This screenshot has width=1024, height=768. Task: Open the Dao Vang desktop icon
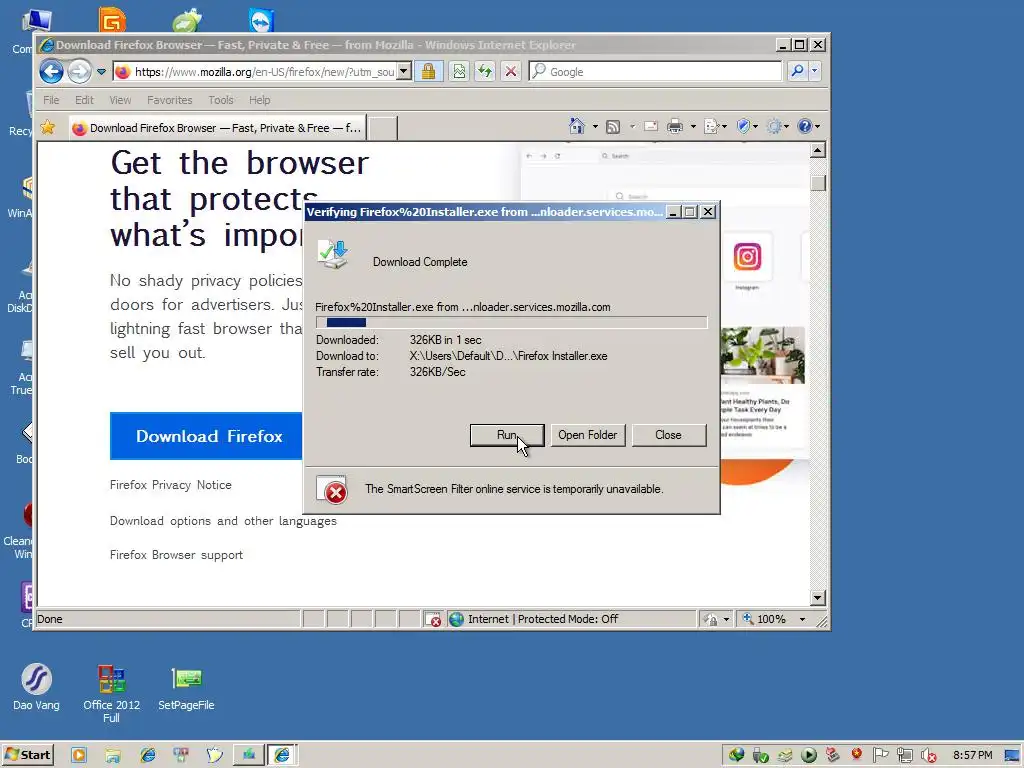pos(36,687)
